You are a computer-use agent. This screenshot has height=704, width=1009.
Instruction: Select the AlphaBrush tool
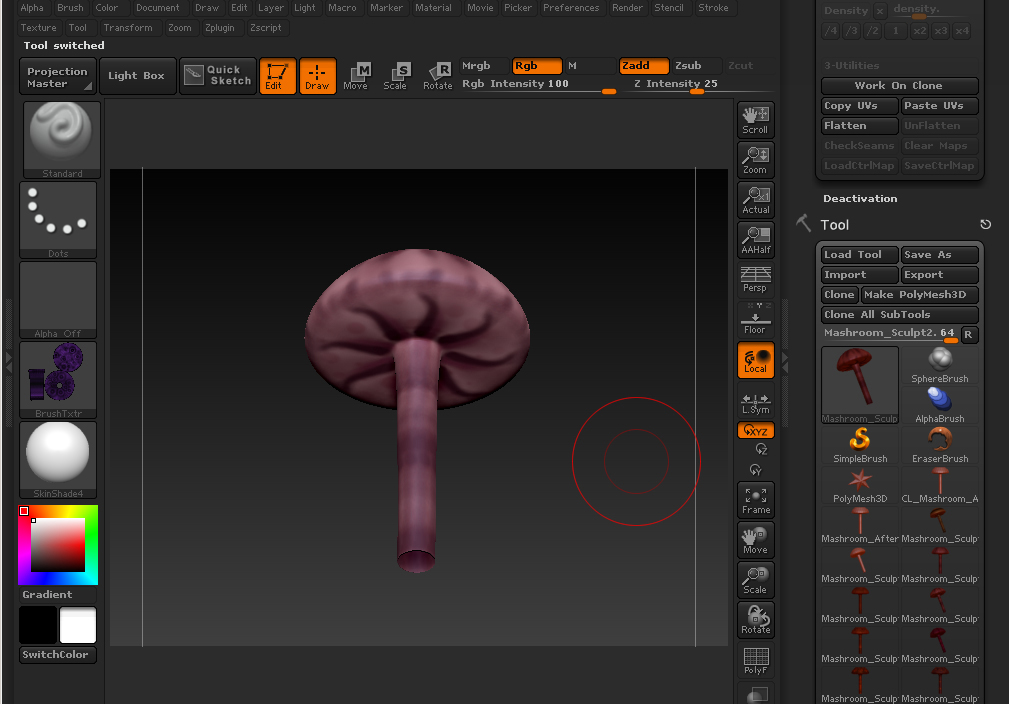[940, 405]
